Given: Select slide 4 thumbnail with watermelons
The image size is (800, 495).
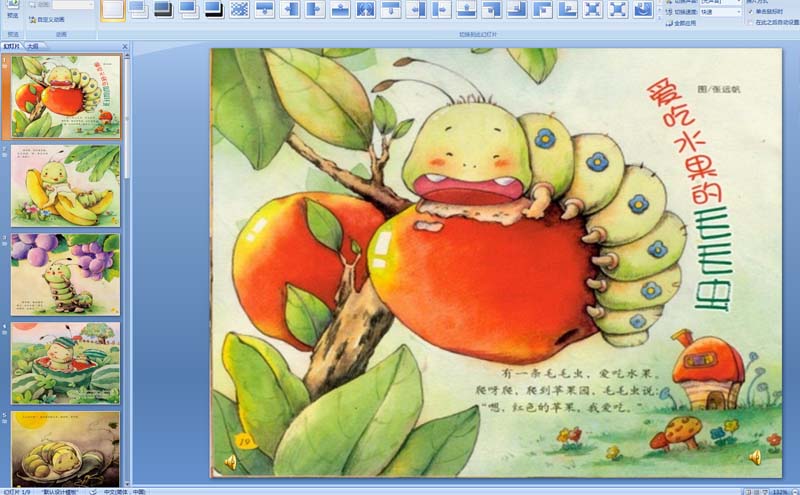Looking at the screenshot, I should click(x=66, y=363).
